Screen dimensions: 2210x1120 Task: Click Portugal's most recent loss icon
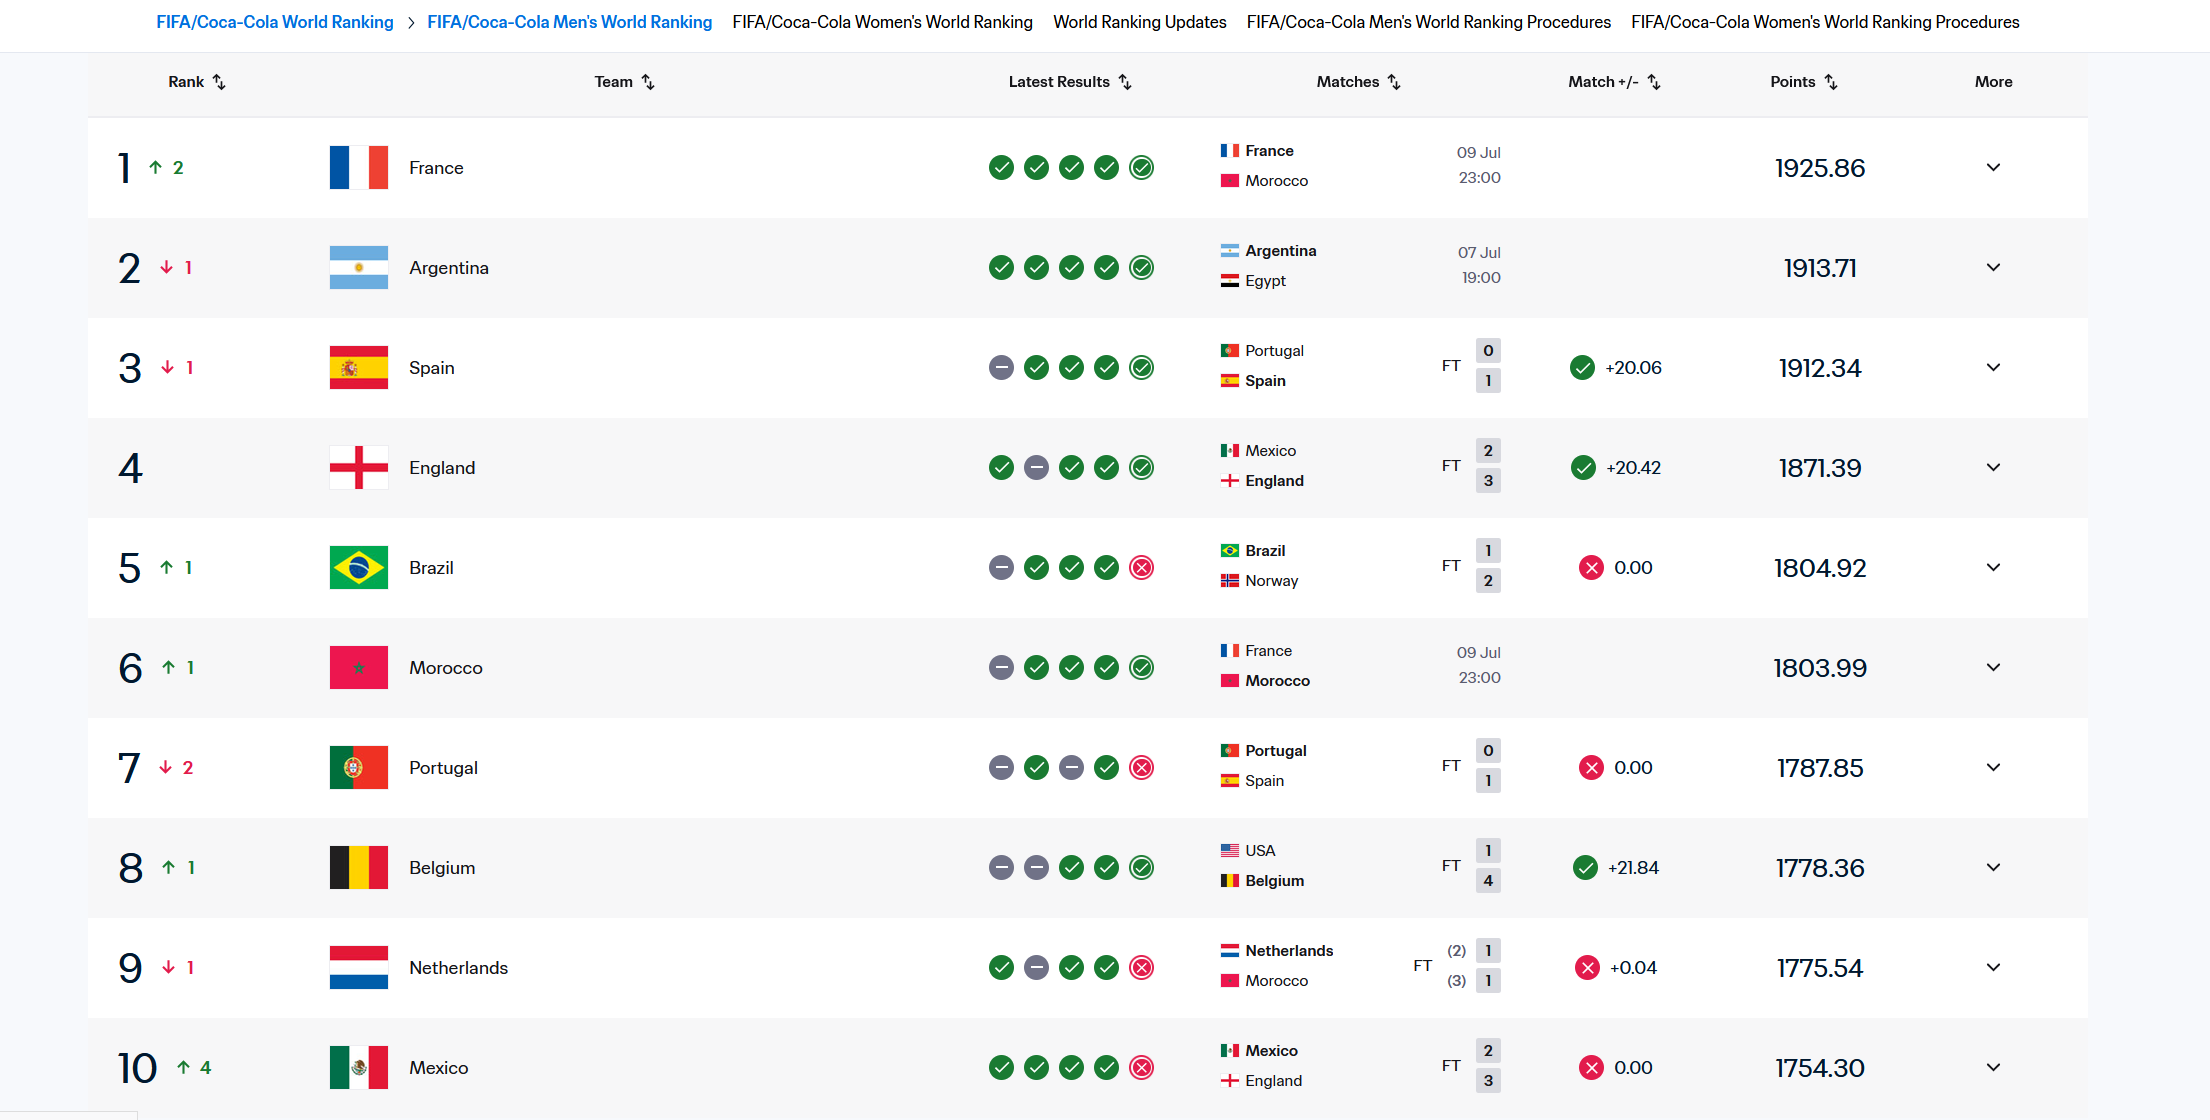pos(1141,768)
